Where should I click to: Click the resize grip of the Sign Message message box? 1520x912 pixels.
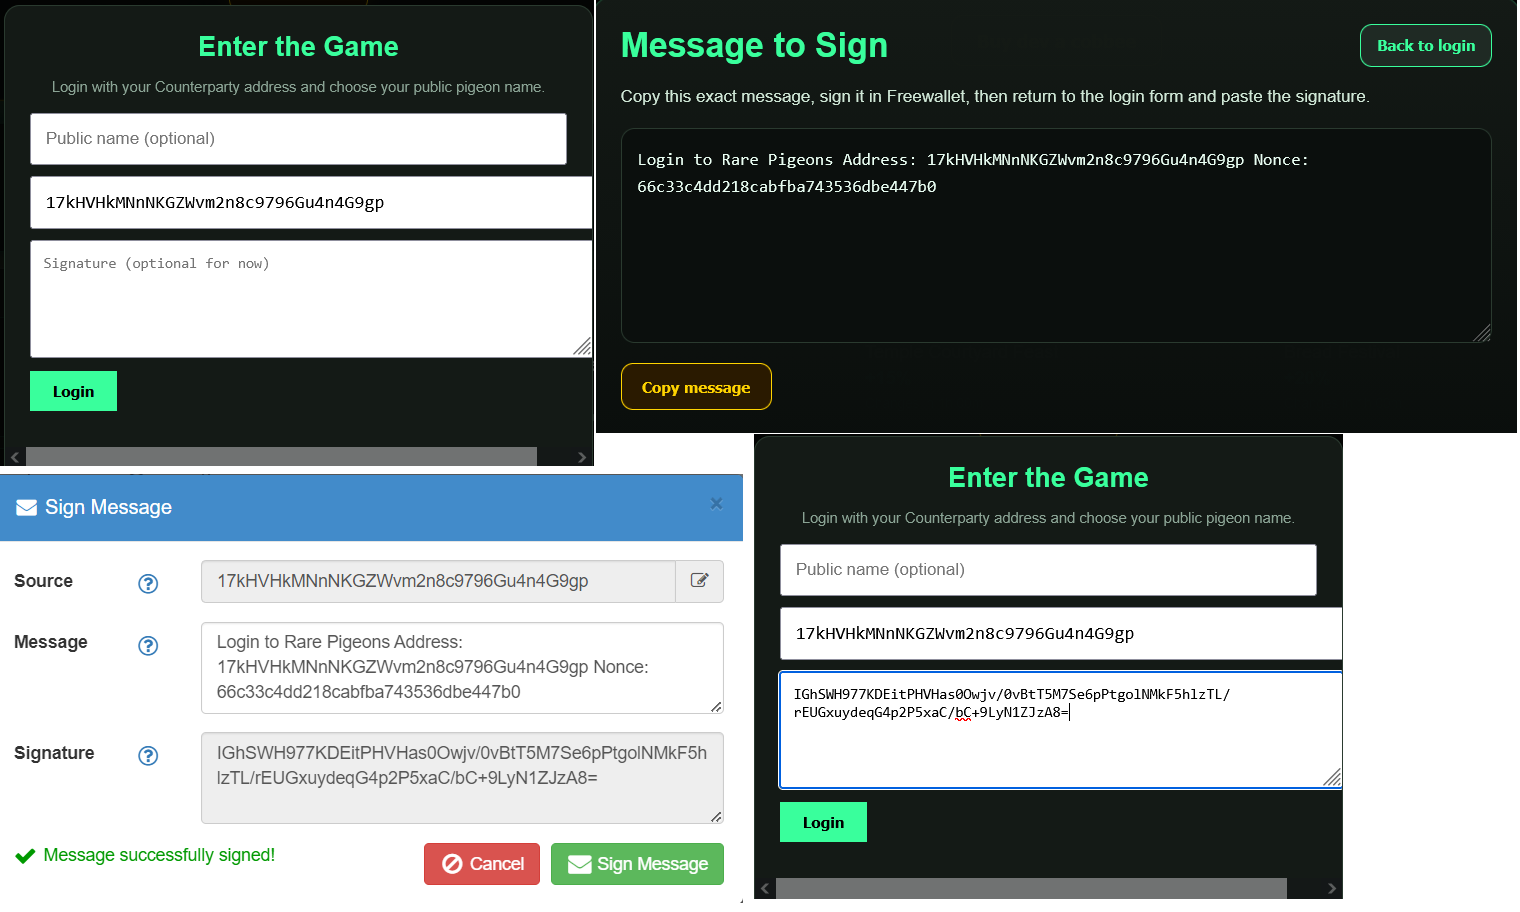click(x=716, y=707)
